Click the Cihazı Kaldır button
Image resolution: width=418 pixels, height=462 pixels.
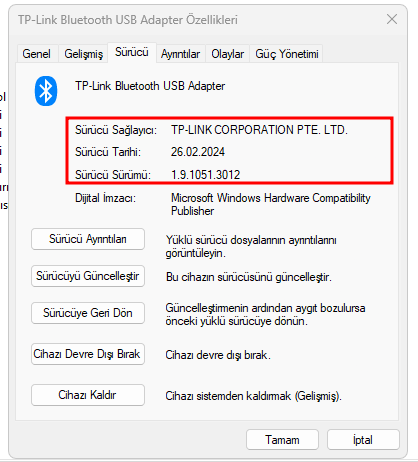coord(88,395)
